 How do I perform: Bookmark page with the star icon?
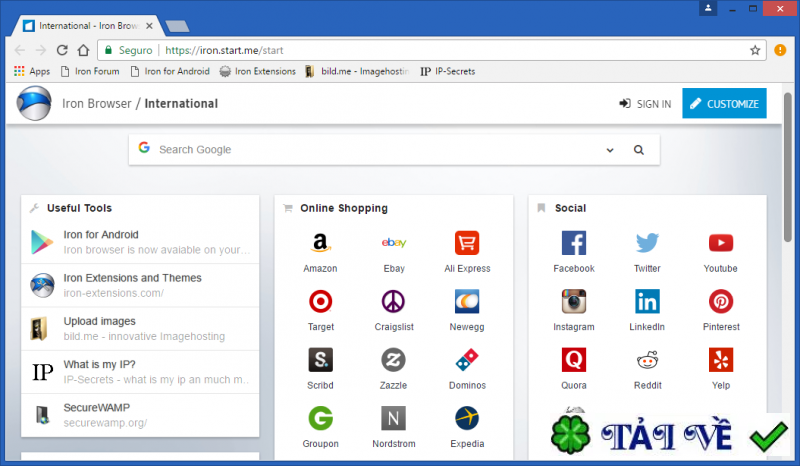tap(755, 50)
